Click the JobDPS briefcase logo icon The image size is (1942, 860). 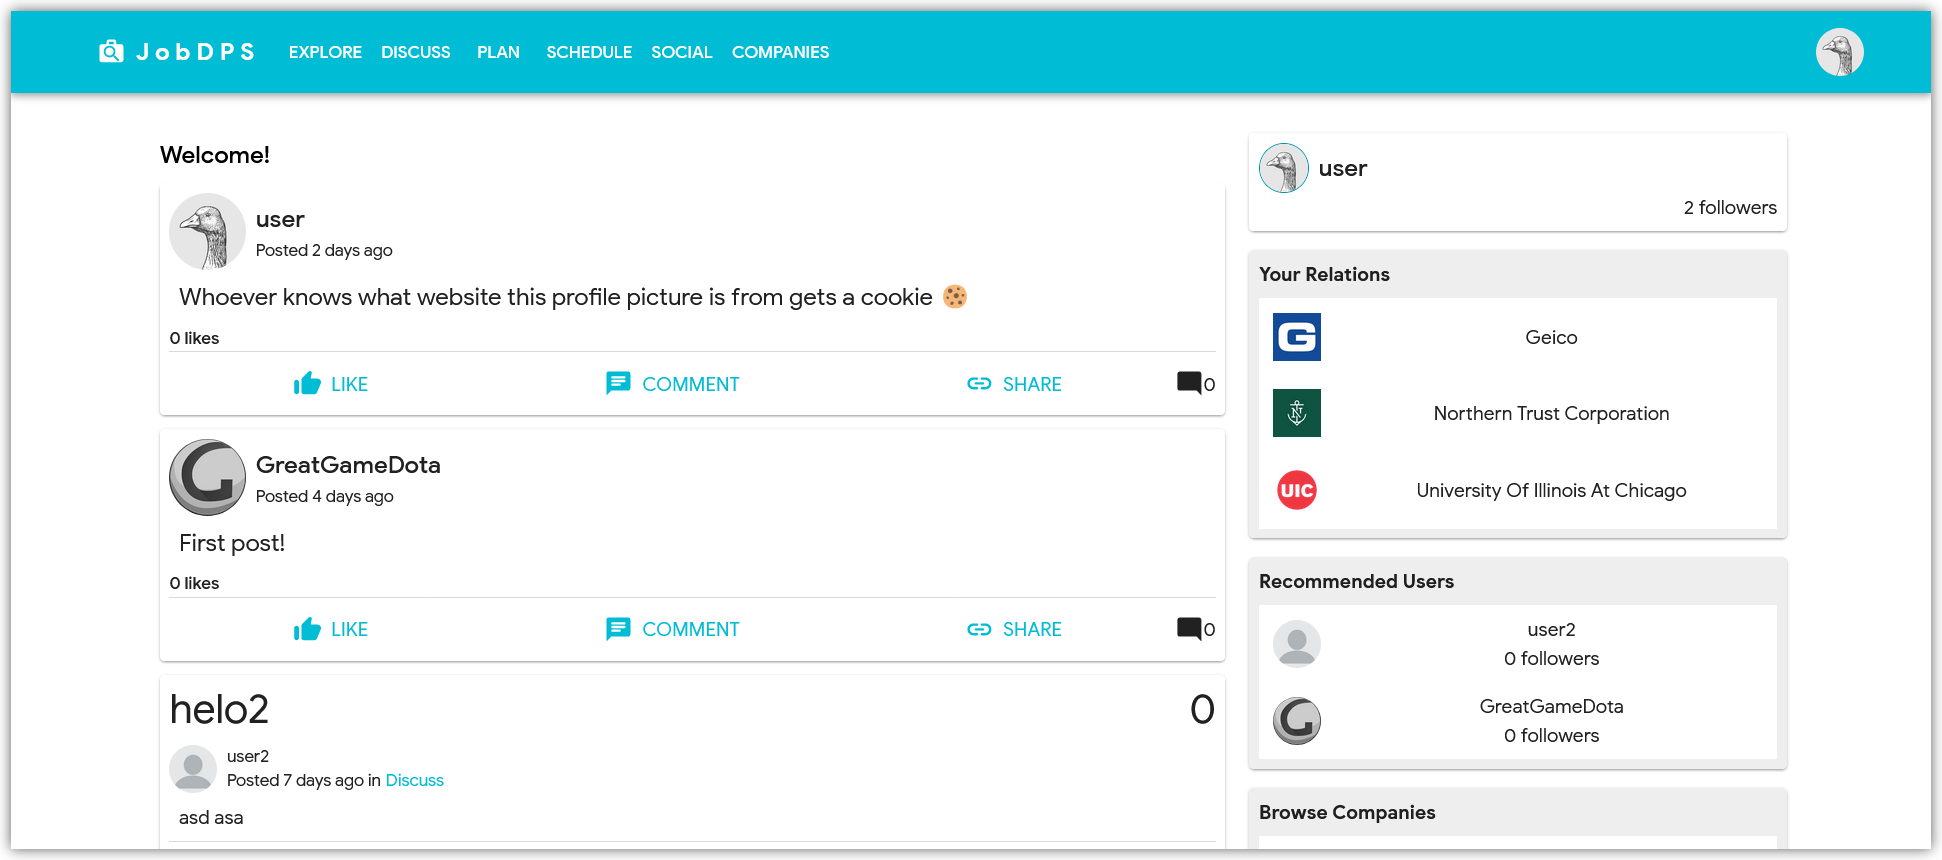coord(111,51)
